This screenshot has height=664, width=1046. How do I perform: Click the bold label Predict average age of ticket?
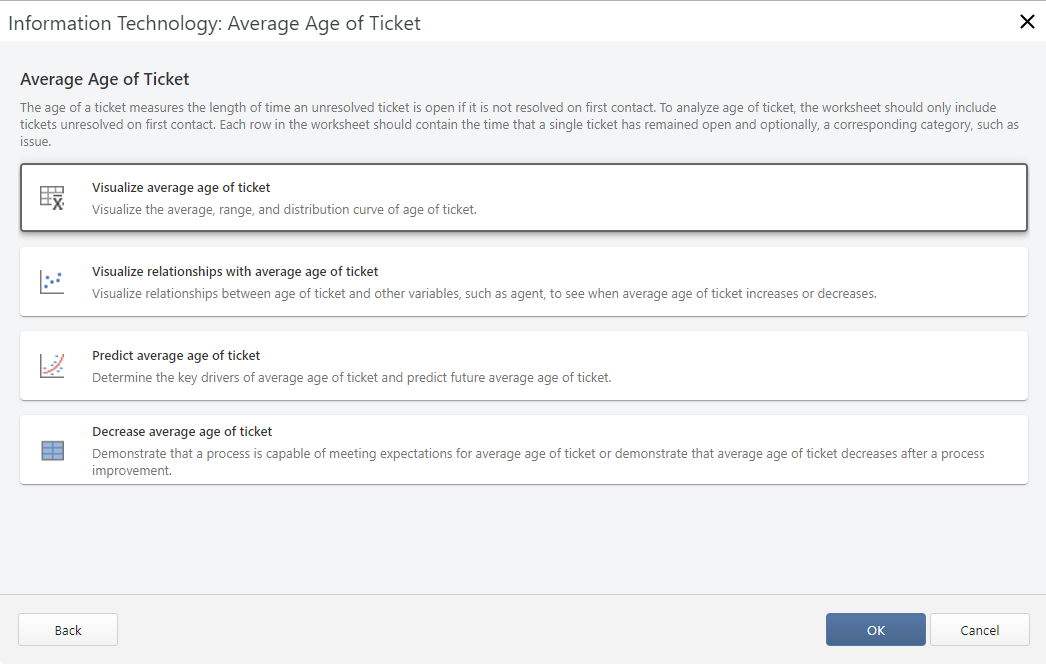click(x=176, y=355)
